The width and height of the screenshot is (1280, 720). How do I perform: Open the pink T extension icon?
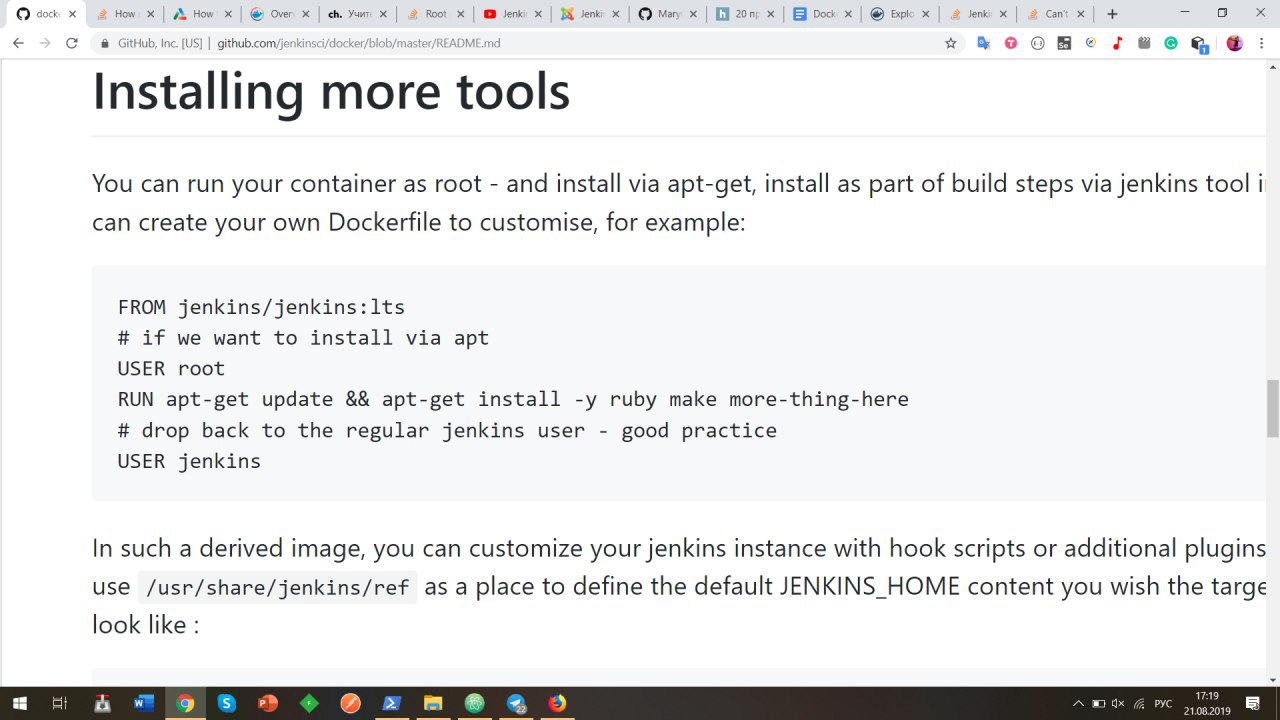[1011, 43]
